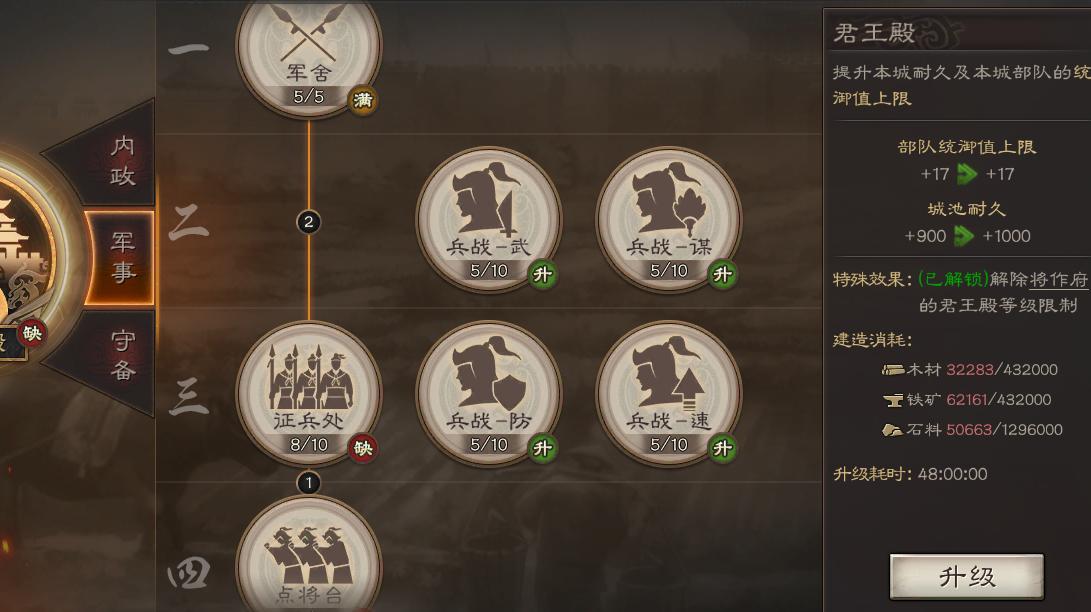Viewport: 1091px width, 612px height.
Task: Select the 兵战-谋 strategy skill icon
Action: [669, 220]
